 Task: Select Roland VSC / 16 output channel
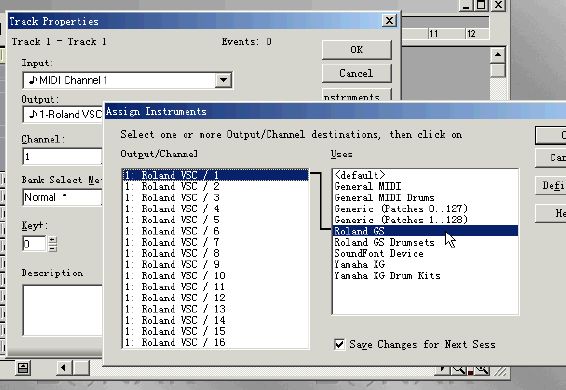tap(215, 342)
